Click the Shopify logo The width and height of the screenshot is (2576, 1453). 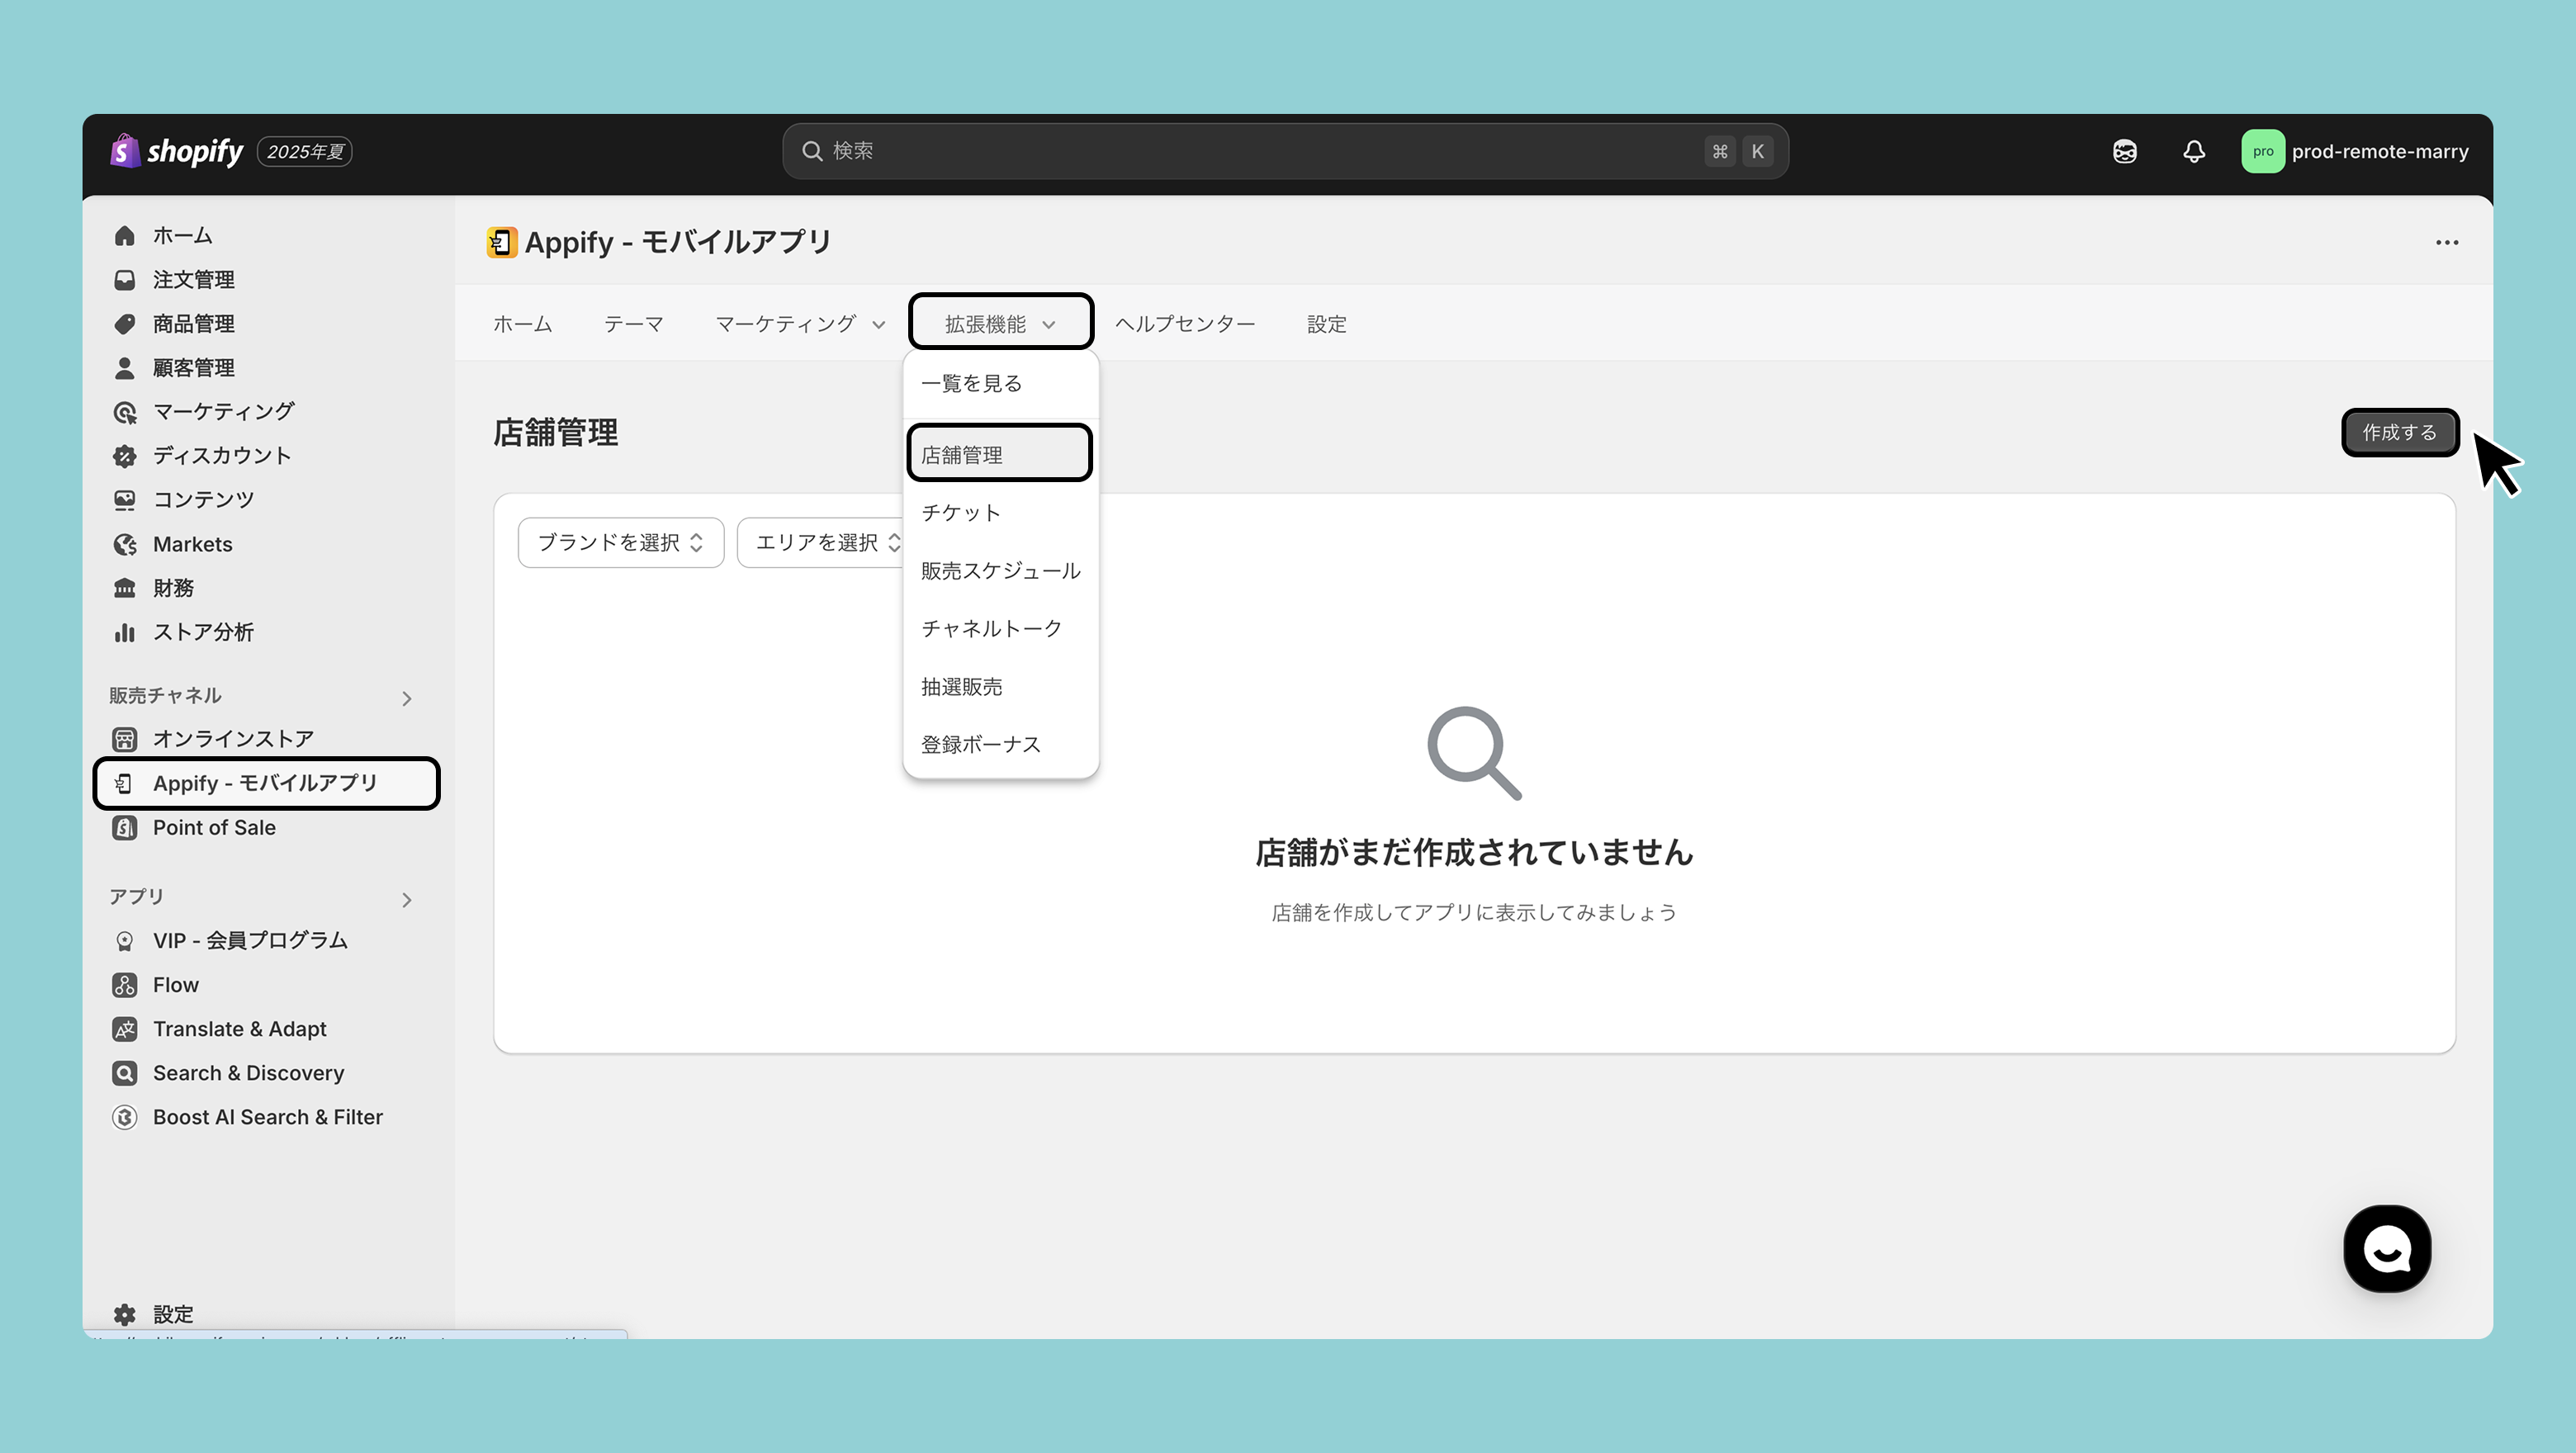click(x=177, y=151)
